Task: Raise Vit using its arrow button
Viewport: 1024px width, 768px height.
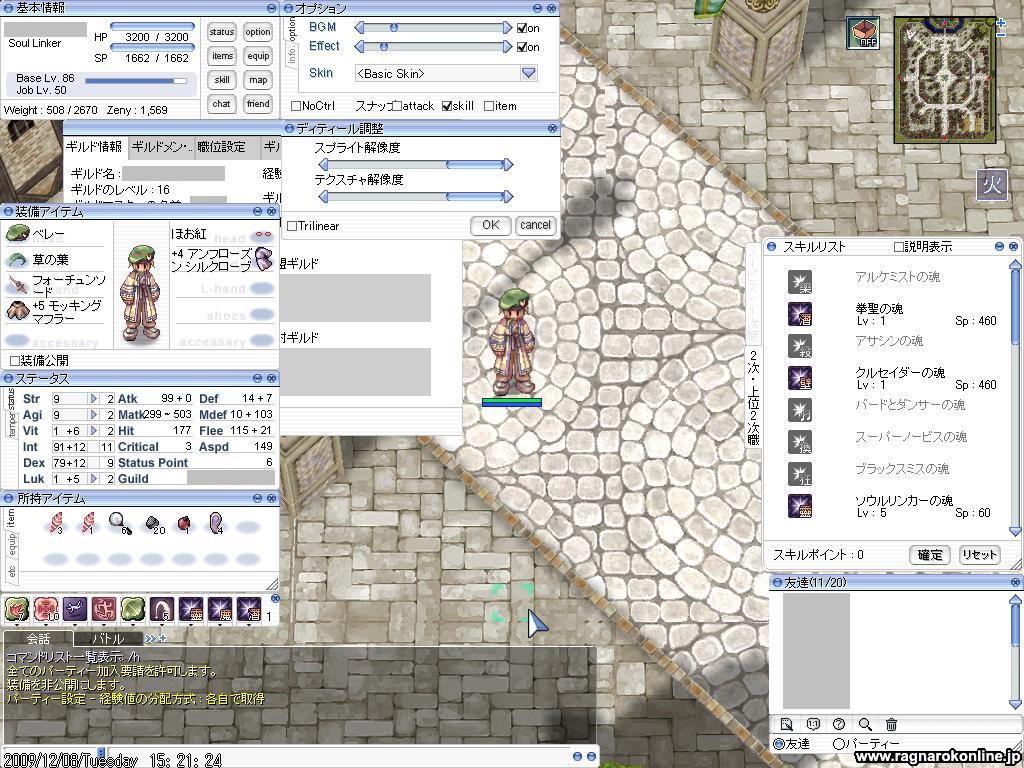Action: (94, 430)
